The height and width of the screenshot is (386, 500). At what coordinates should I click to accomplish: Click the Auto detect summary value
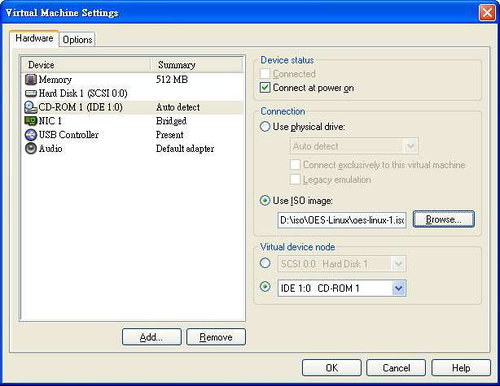point(178,107)
